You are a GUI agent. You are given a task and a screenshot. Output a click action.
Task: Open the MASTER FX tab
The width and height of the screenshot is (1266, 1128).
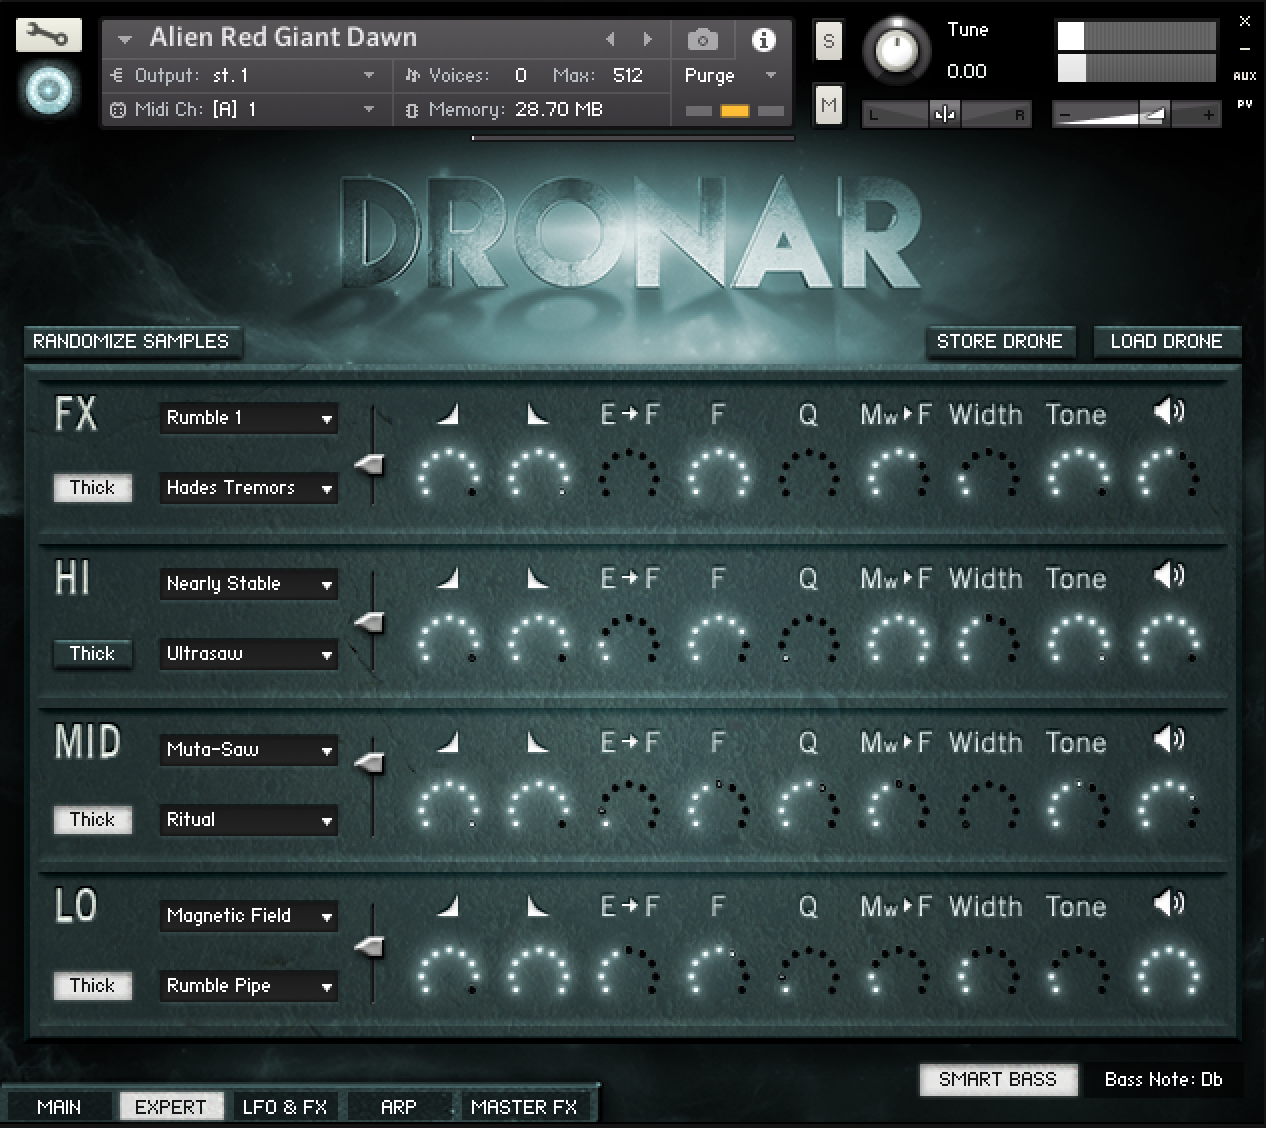[x=524, y=1106]
